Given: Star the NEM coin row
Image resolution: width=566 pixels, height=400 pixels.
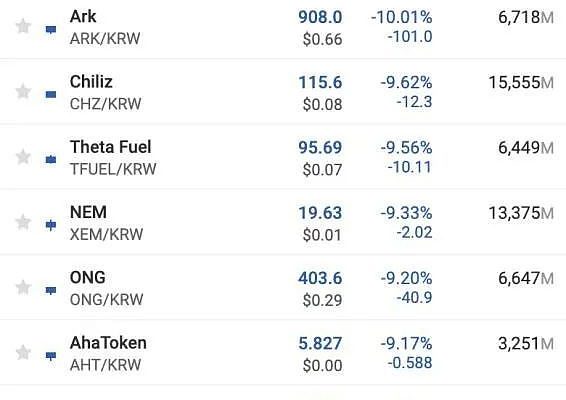Looking at the screenshot, I should click(x=23, y=222).
